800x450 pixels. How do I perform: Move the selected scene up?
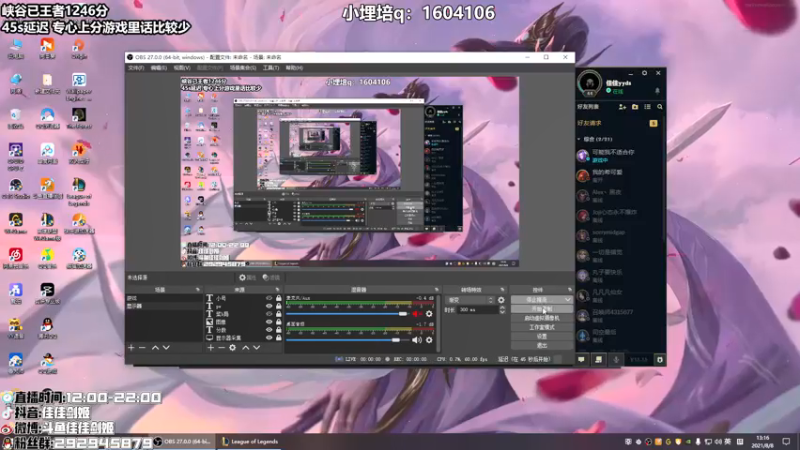tap(155, 347)
